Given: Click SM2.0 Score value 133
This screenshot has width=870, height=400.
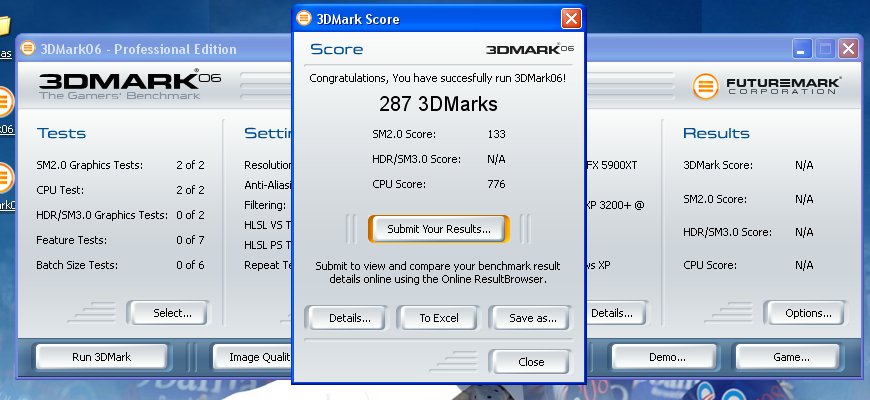Looking at the screenshot, I should pos(497,134).
